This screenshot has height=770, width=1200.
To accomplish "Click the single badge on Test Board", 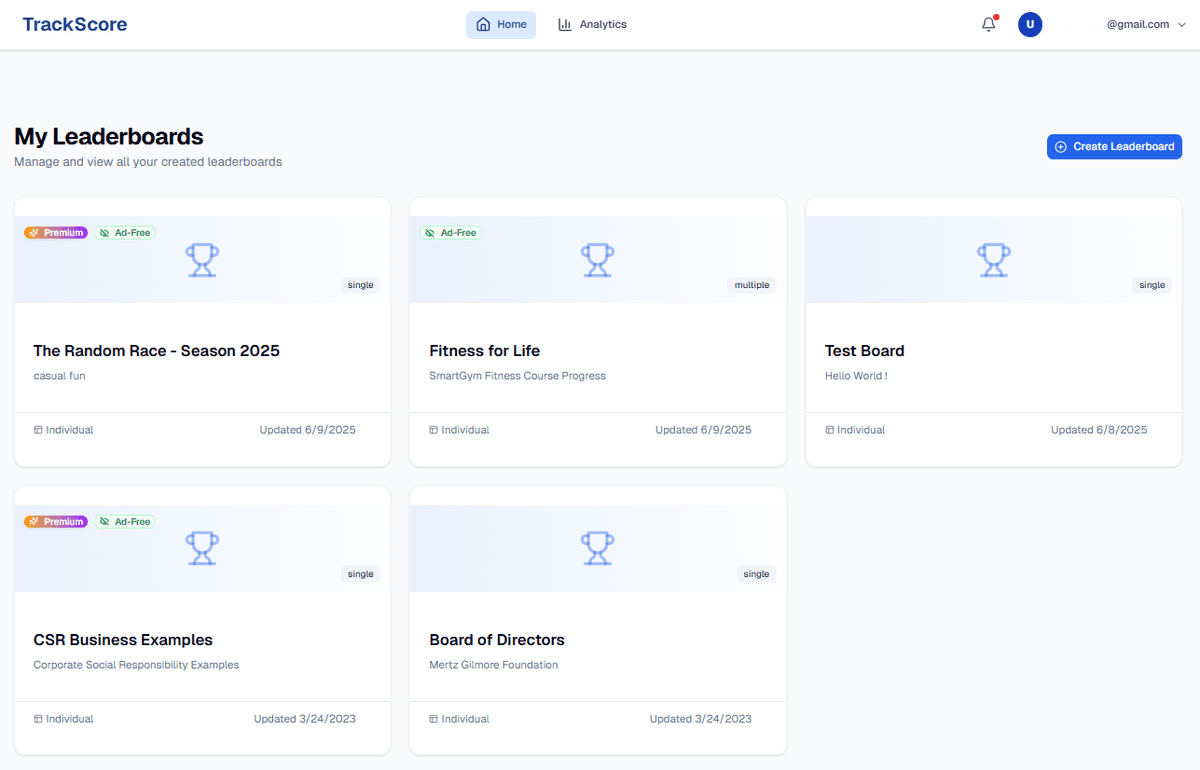I will click(1152, 285).
